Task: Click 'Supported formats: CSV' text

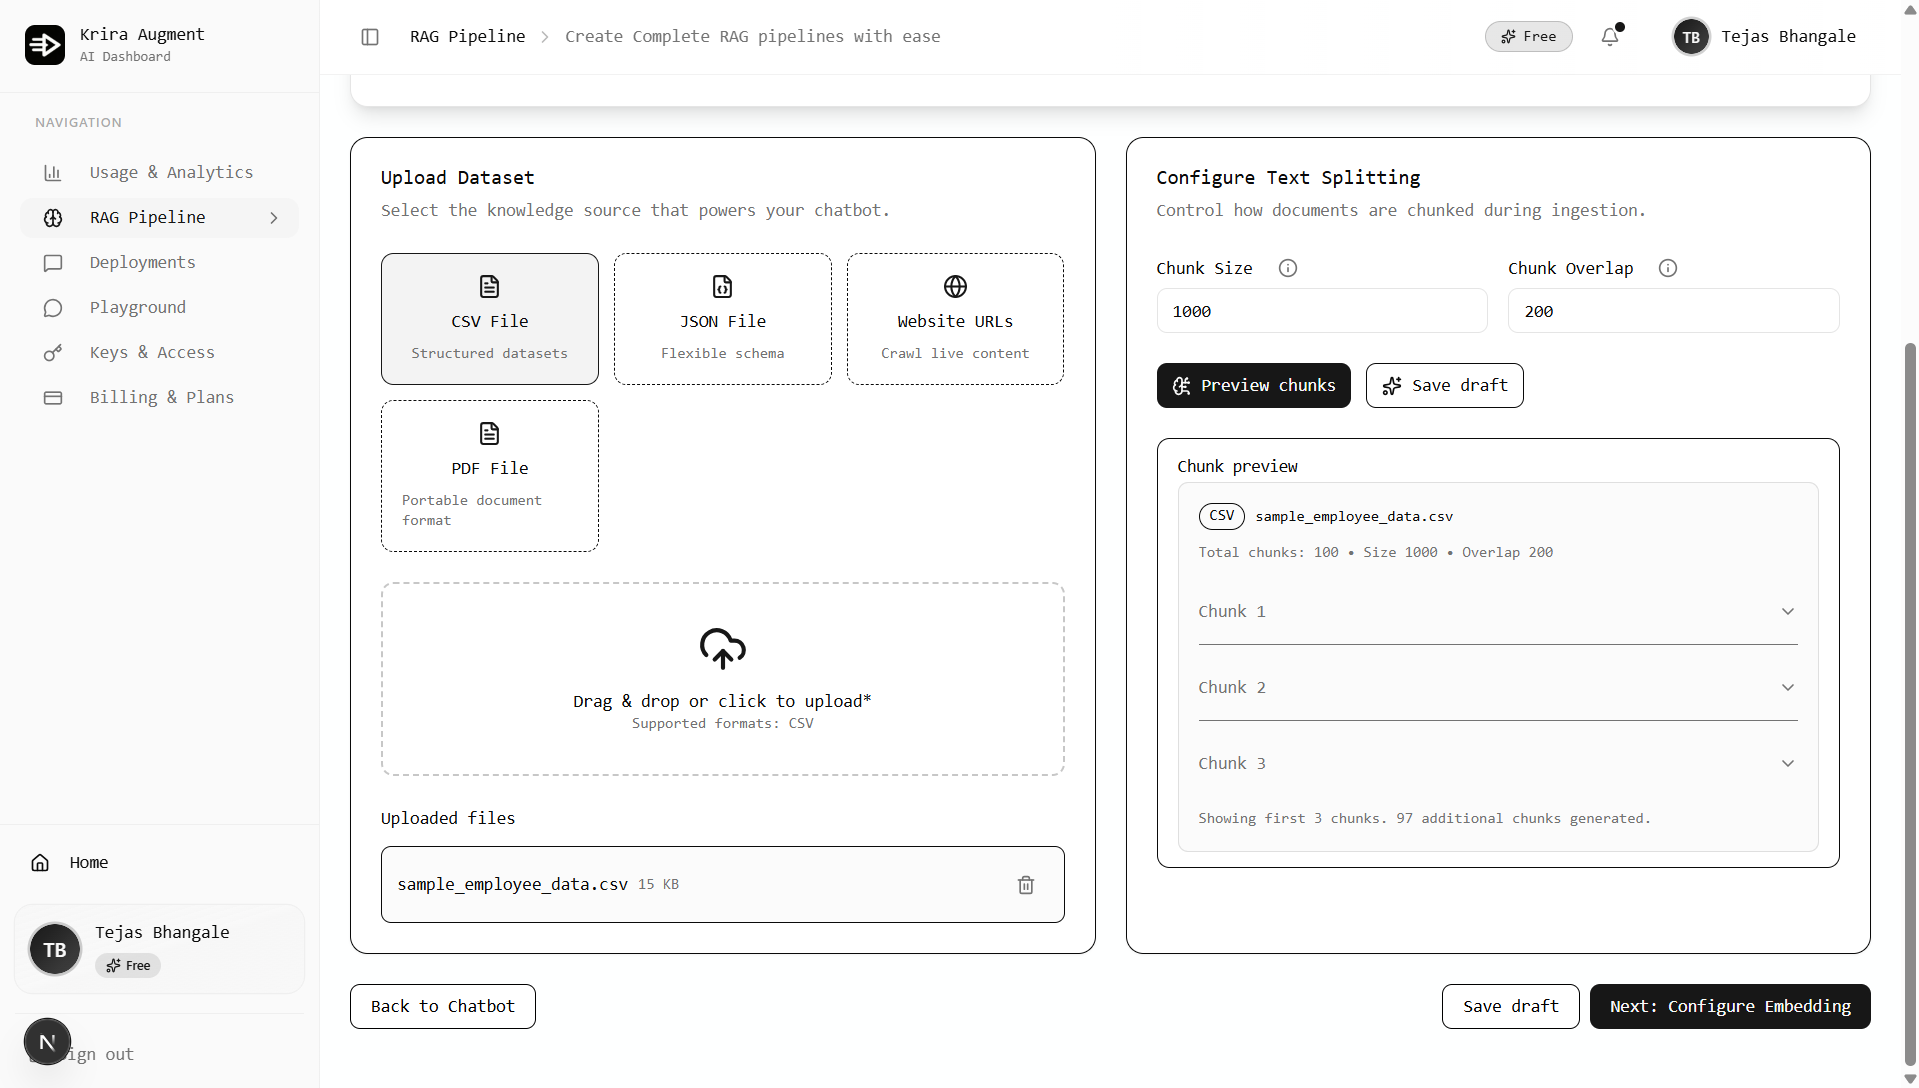Action: (723, 724)
